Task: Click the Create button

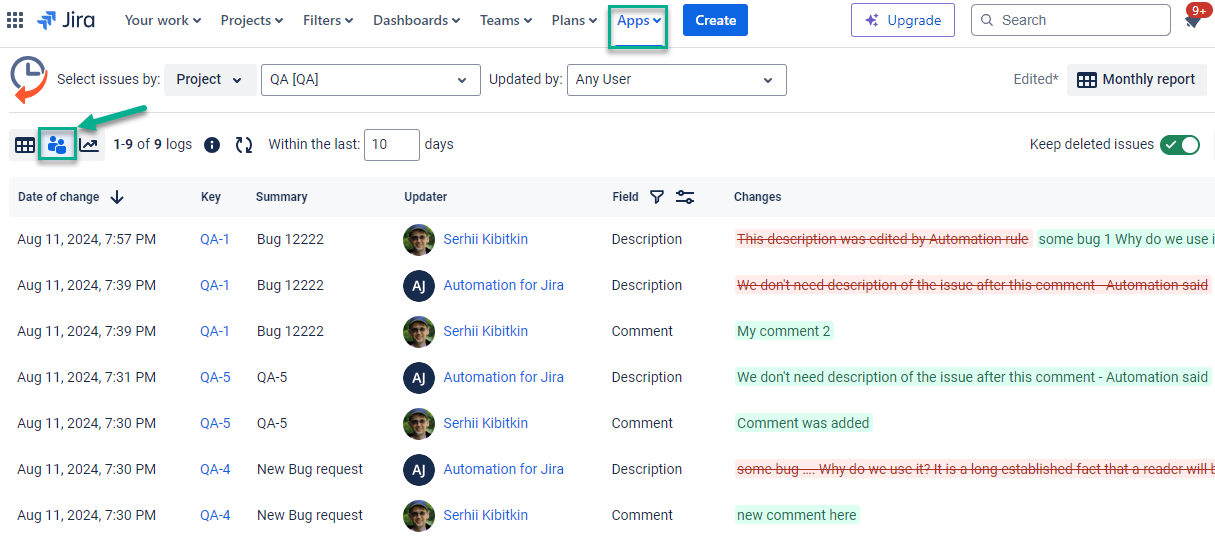Action: [715, 20]
